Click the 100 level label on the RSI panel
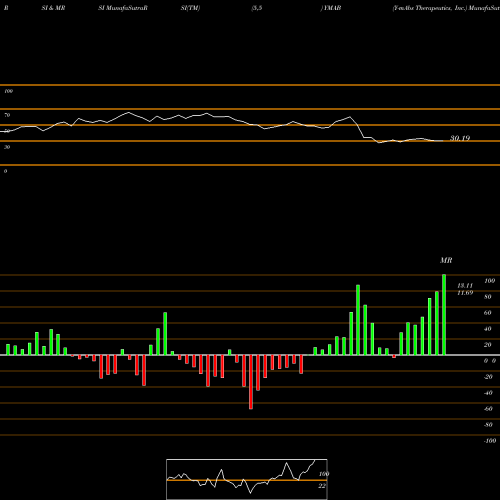500x500 pixels. (8, 91)
